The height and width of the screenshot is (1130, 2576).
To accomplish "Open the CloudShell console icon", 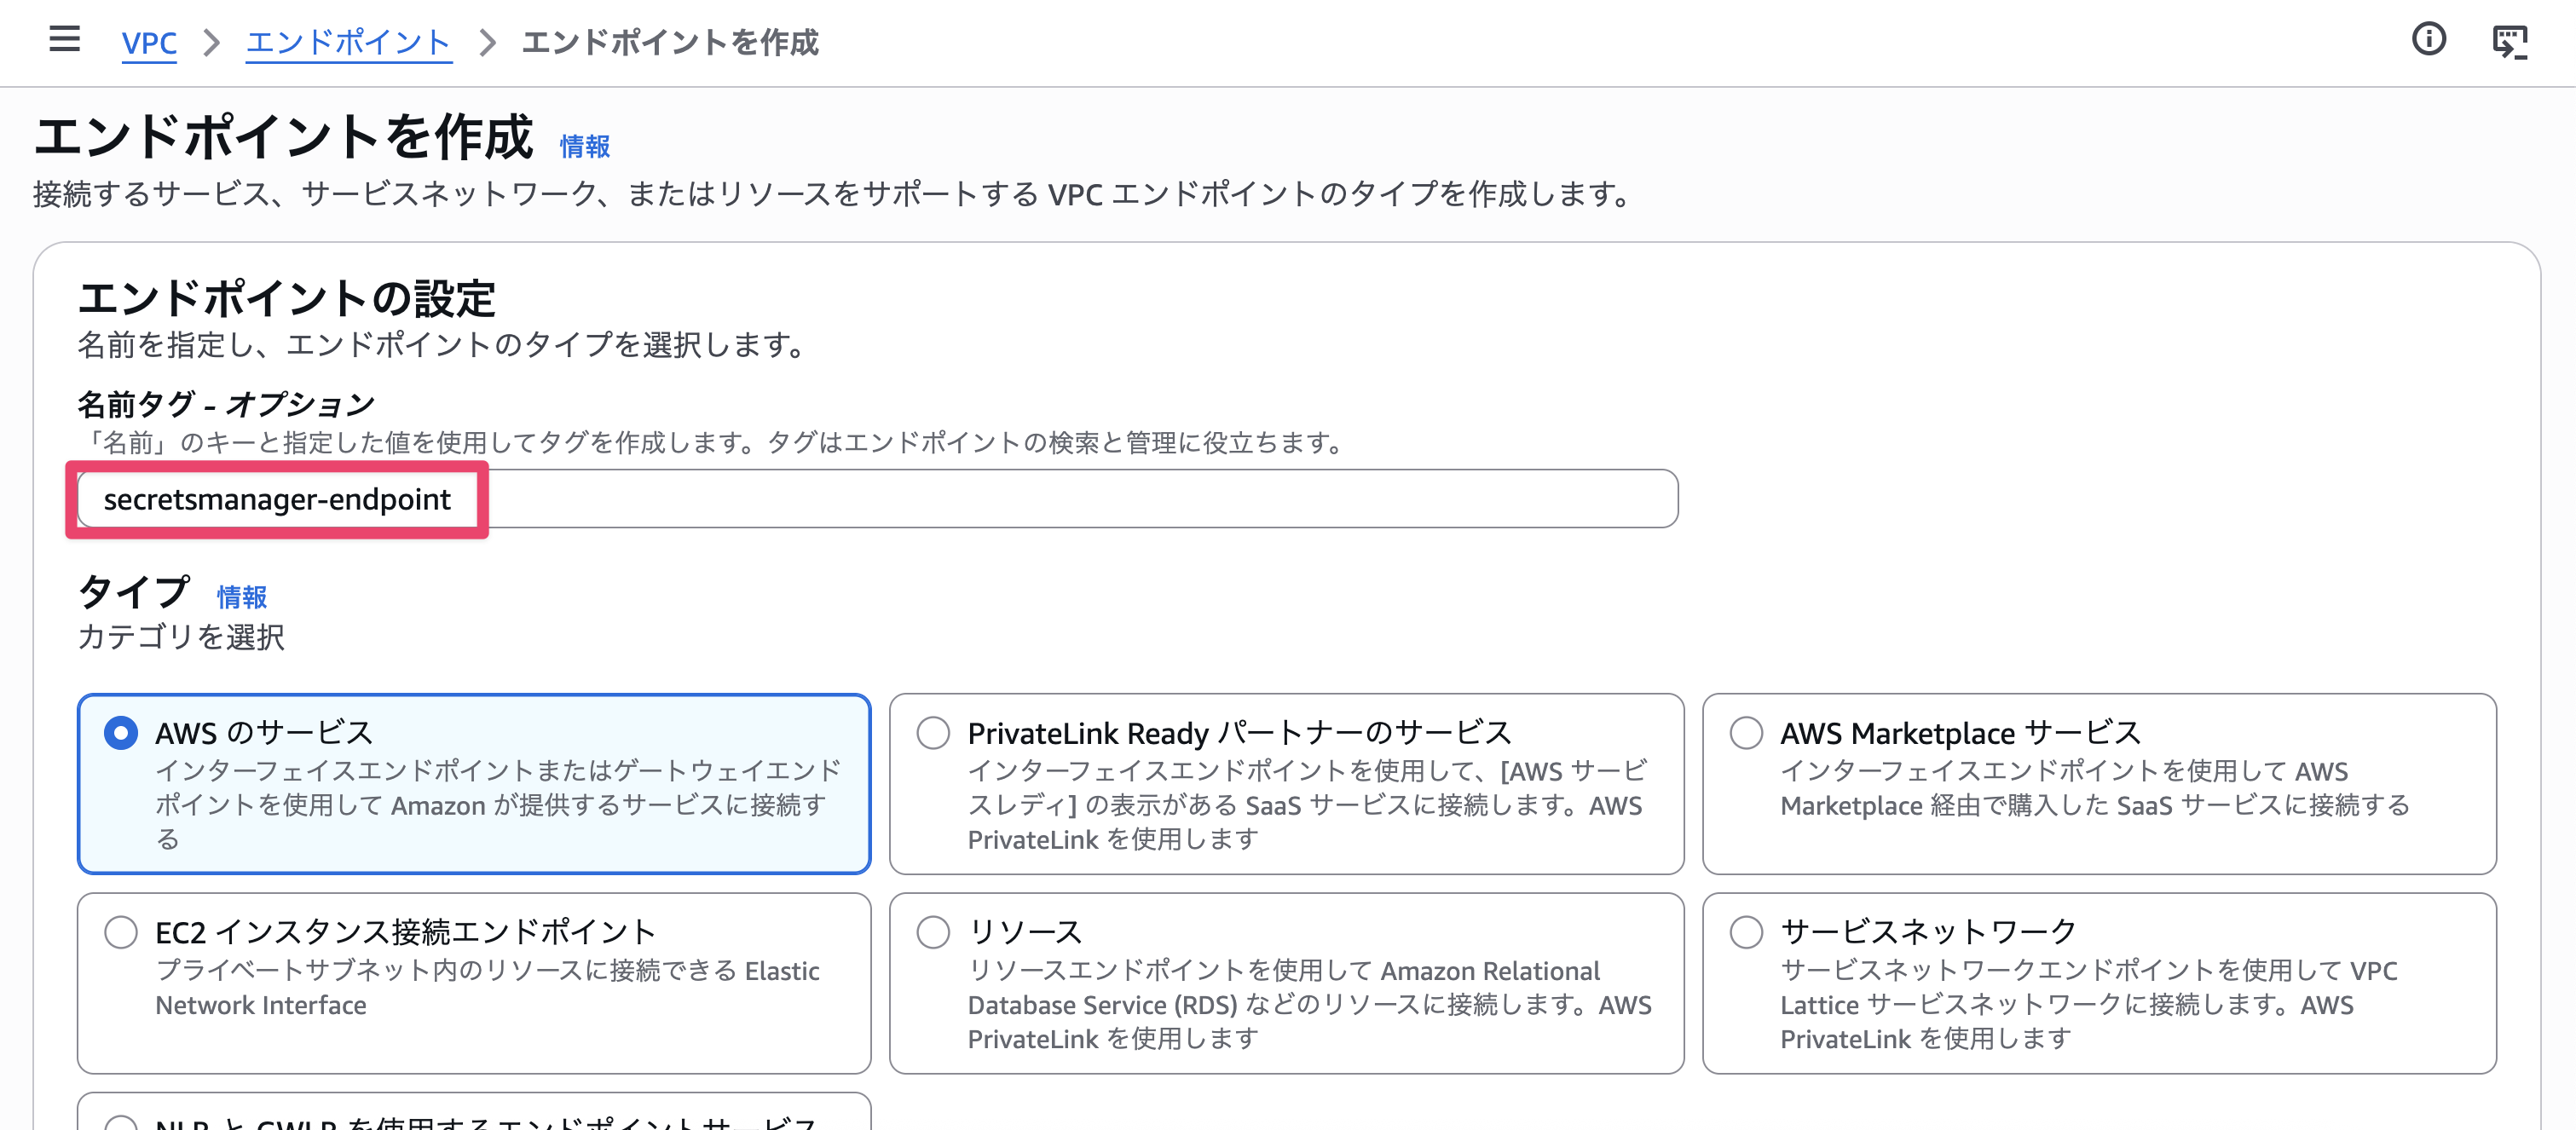I will [2510, 42].
